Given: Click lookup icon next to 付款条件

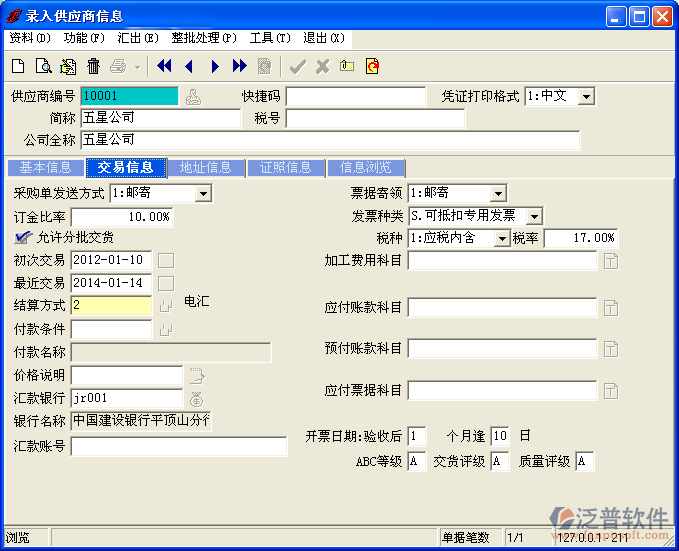Looking at the screenshot, I should click(166, 331).
